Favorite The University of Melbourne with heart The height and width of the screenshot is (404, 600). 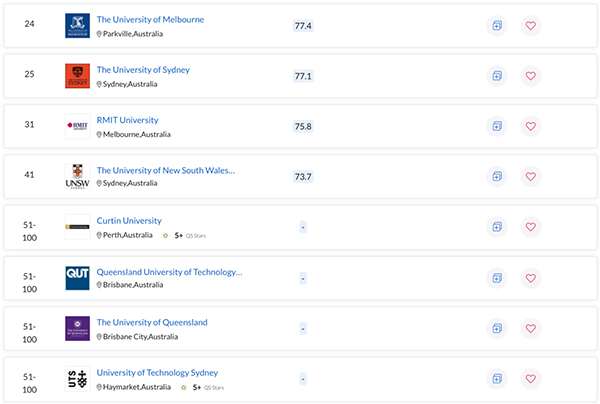point(531,26)
